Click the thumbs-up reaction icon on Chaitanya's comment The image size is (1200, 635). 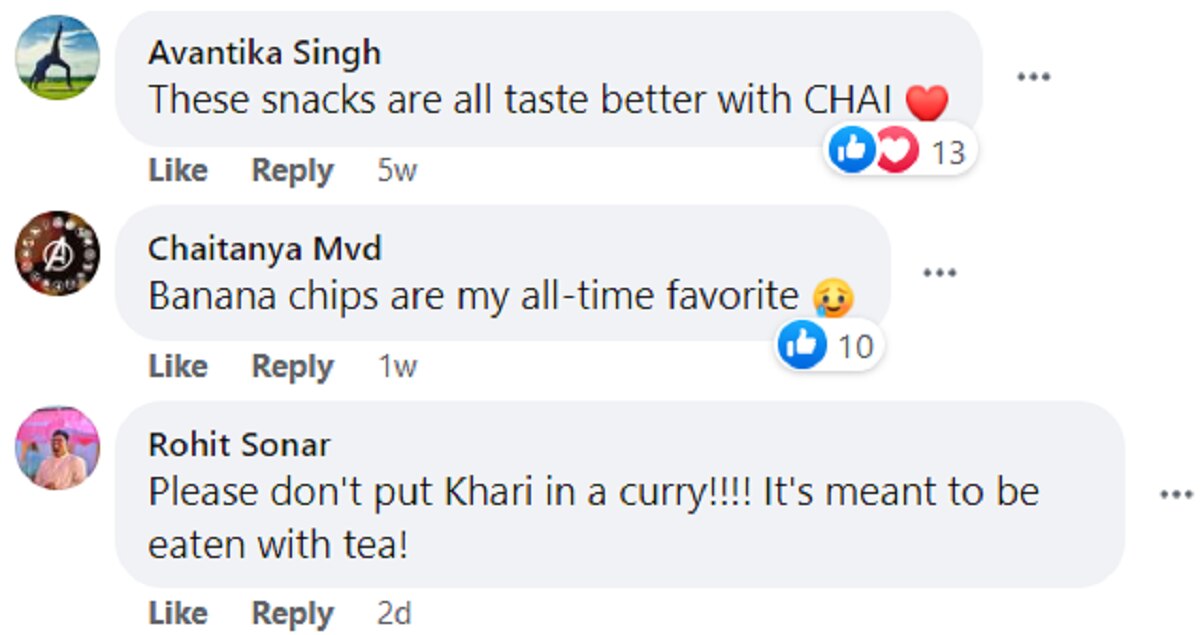tap(802, 346)
